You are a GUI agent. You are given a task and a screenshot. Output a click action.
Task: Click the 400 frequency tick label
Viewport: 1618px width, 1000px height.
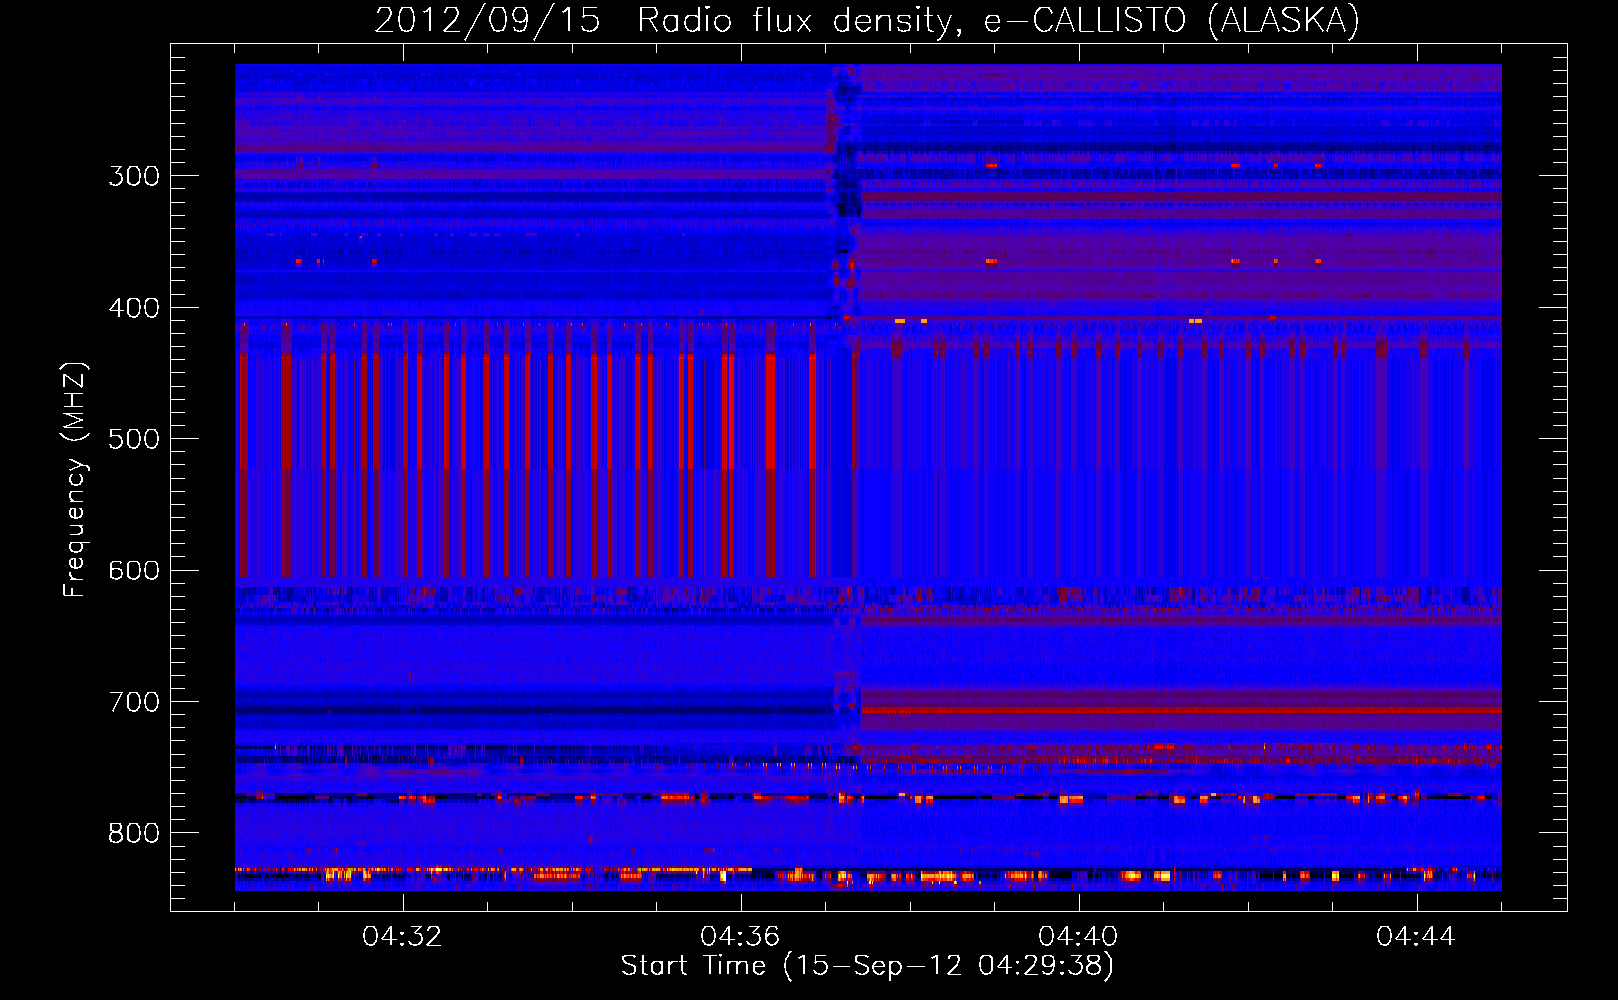pyautogui.click(x=134, y=308)
